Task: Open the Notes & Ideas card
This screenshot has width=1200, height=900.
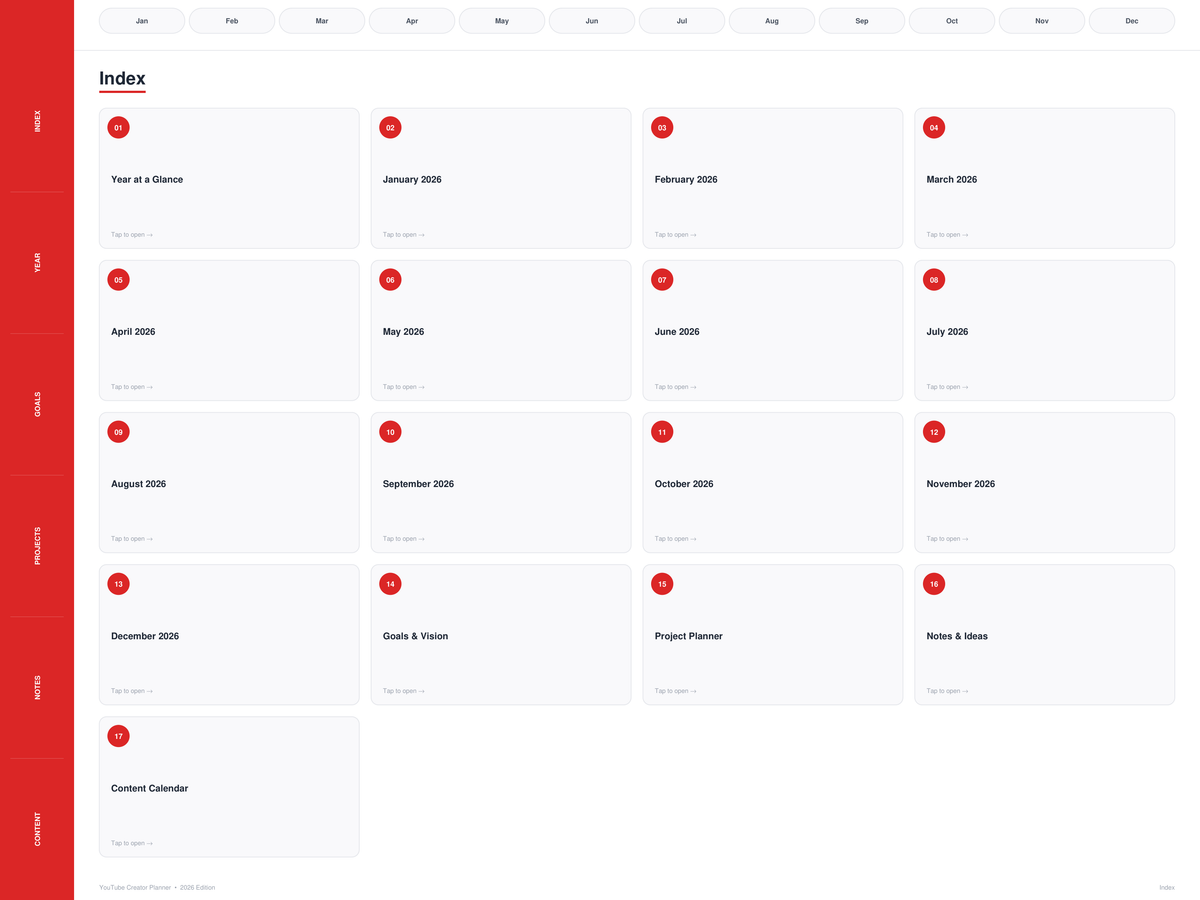Action: (1045, 634)
